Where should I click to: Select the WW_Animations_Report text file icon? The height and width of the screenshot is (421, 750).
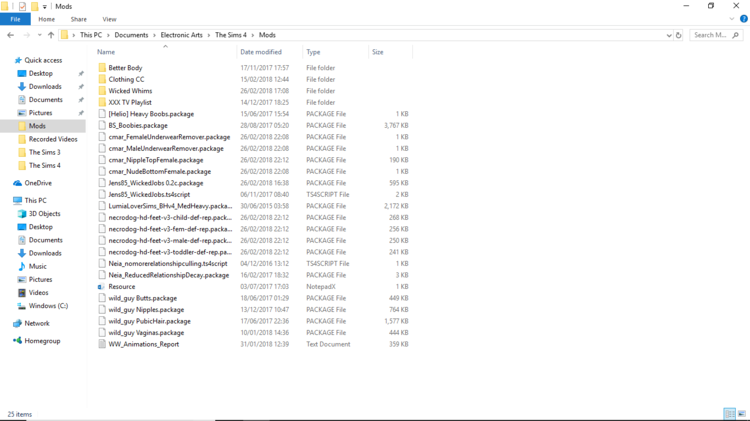tap(102, 344)
